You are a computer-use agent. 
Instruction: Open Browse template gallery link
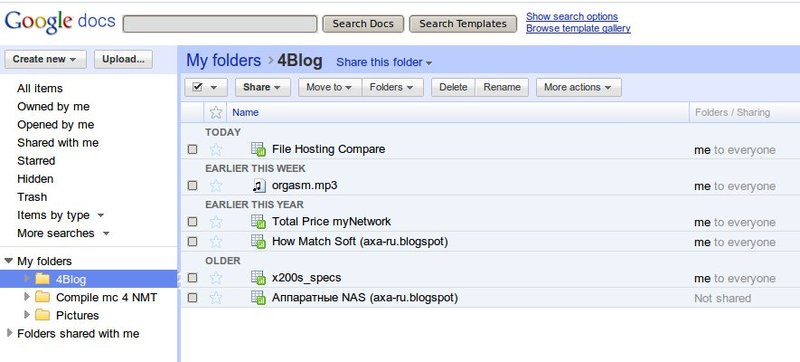[578, 29]
